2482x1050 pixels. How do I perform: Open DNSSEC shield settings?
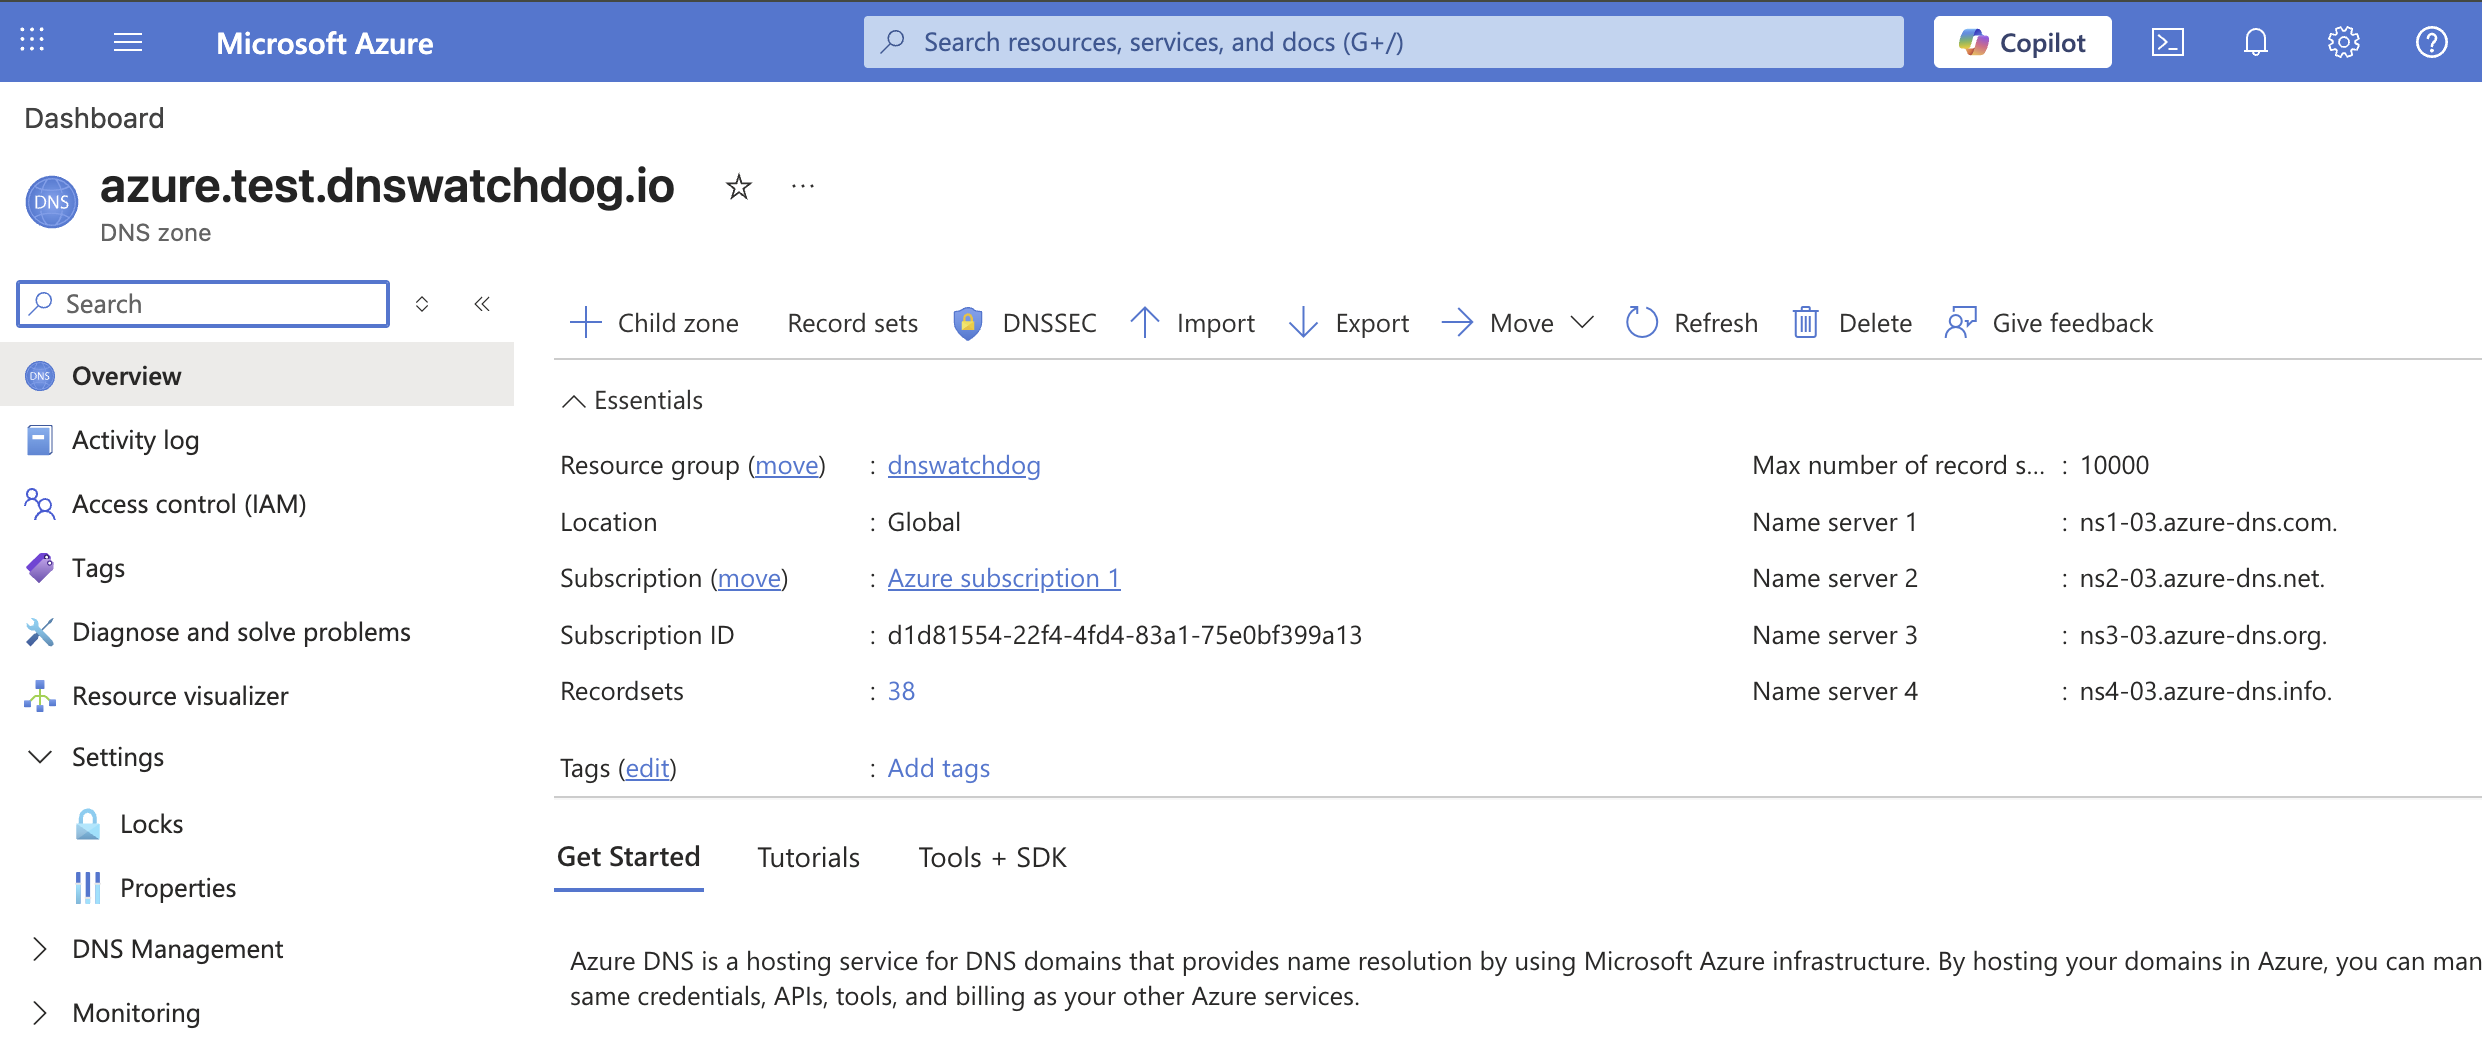(1025, 323)
